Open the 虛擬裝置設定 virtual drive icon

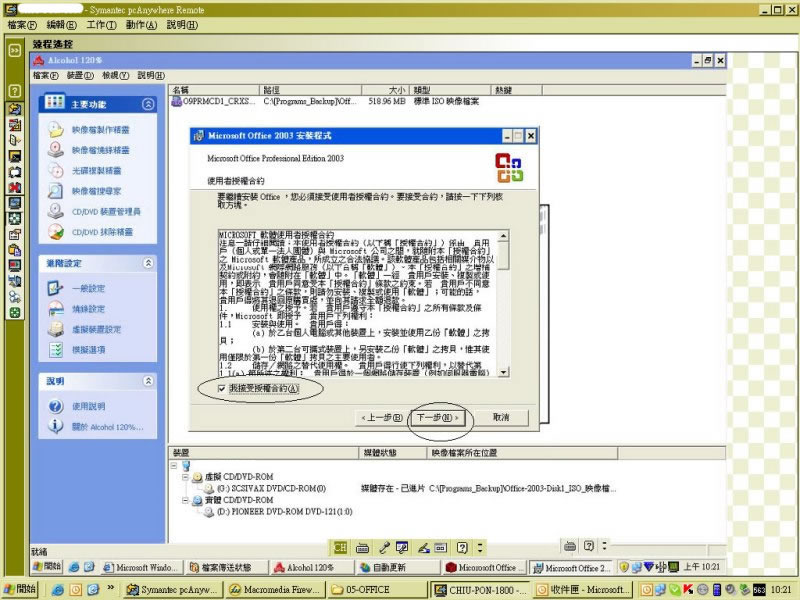click(x=56, y=329)
